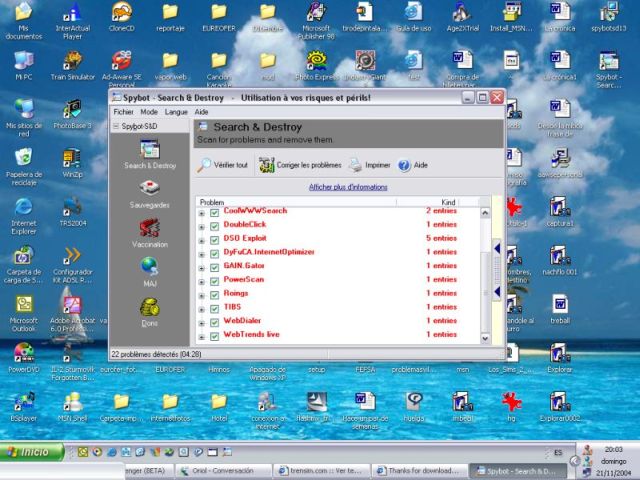
Task: Select Search & Destroy sidebar icon
Action: pyautogui.click(x=149, y=150)
